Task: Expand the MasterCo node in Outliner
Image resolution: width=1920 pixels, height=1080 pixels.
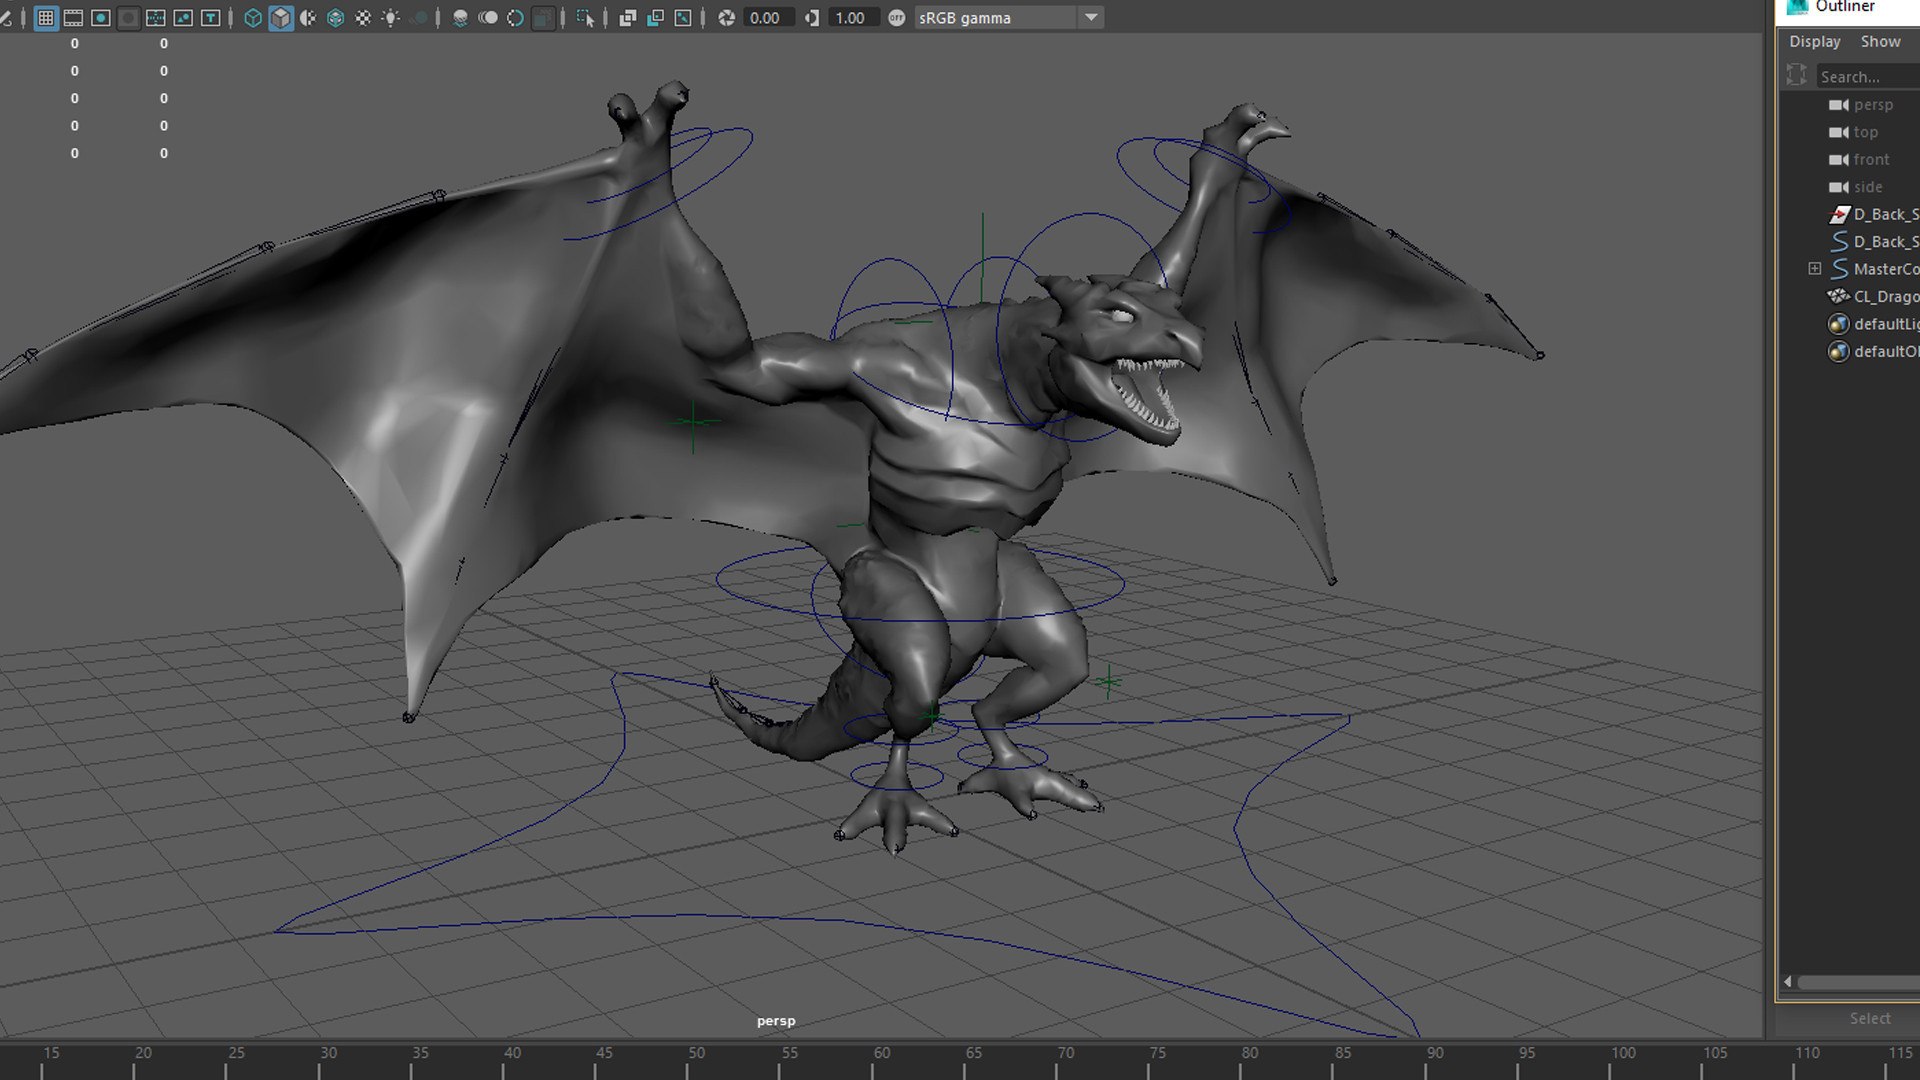Action: (1814, 268)
